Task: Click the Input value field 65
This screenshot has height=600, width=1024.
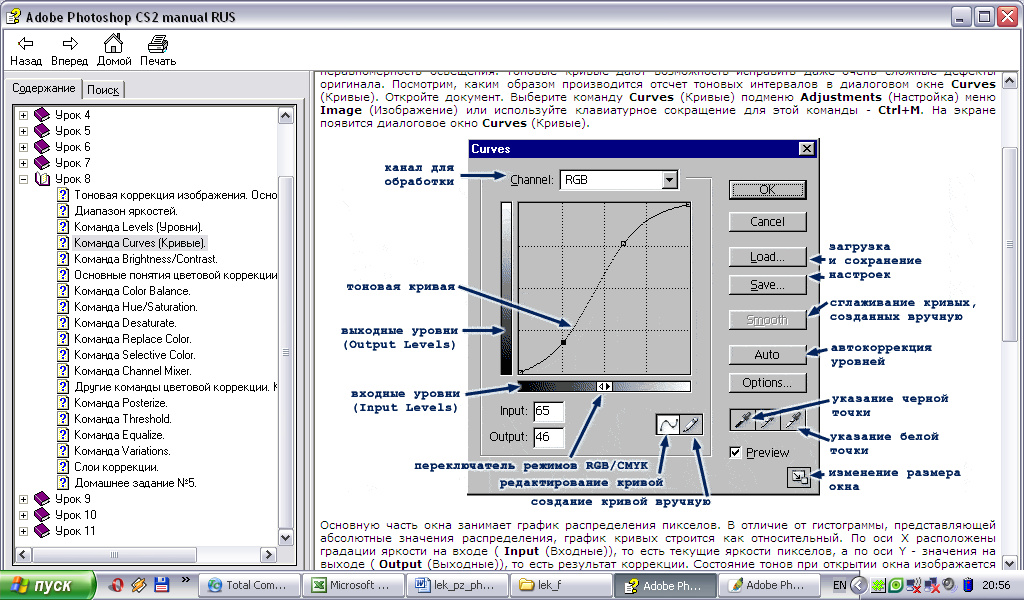Action: (549, 411)
